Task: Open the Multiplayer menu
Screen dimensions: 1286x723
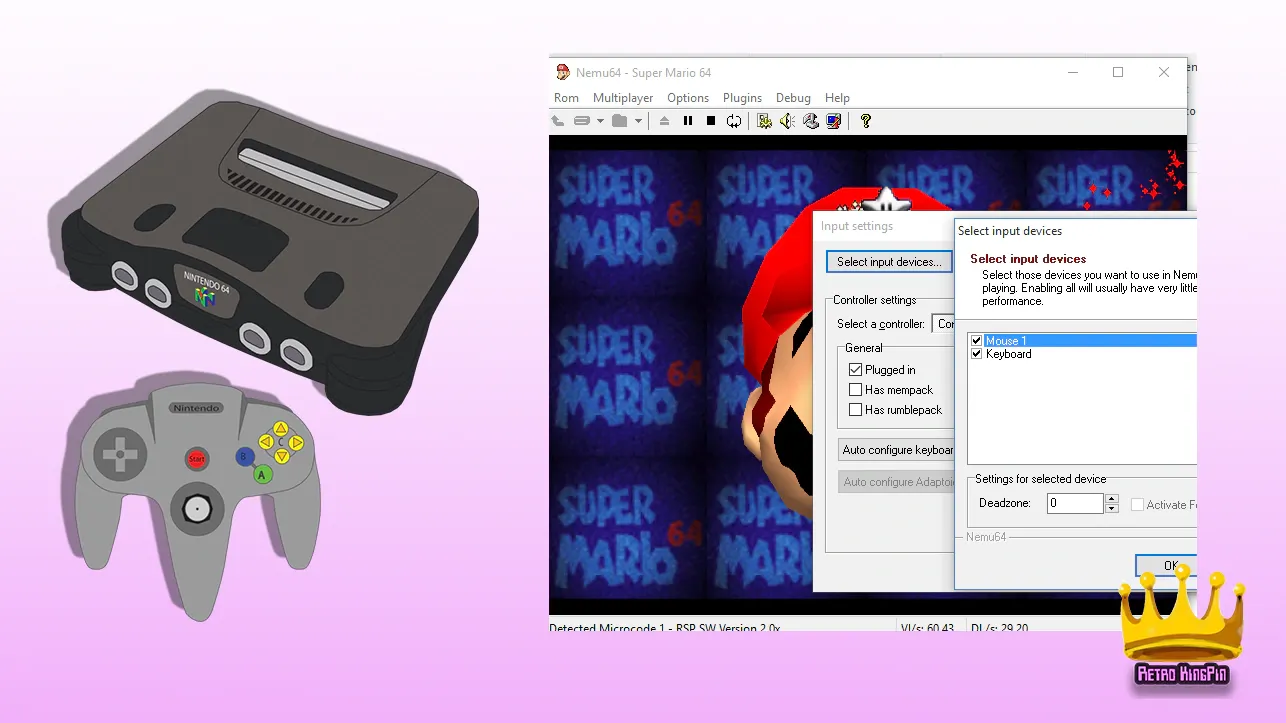Action: click(623, 98)
